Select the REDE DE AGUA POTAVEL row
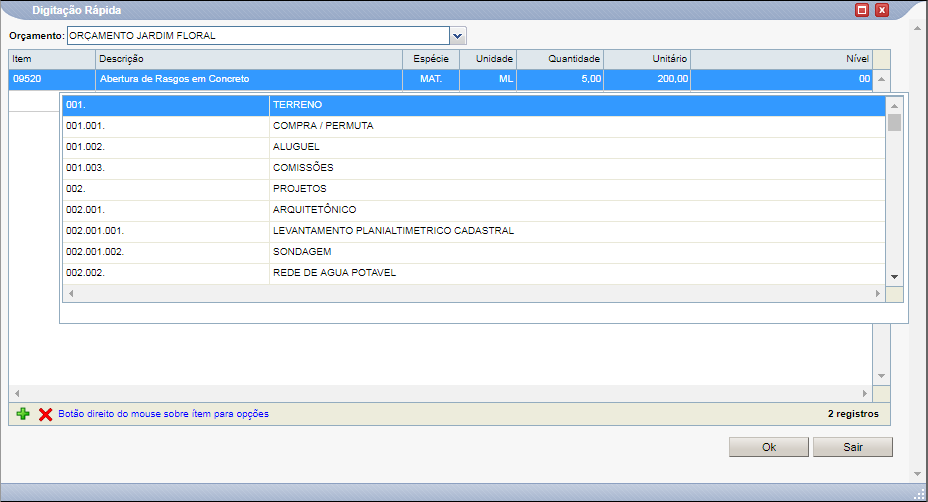The height and width of the screenshot is (502, 928). pyautogui.click(x=474, y=273)
